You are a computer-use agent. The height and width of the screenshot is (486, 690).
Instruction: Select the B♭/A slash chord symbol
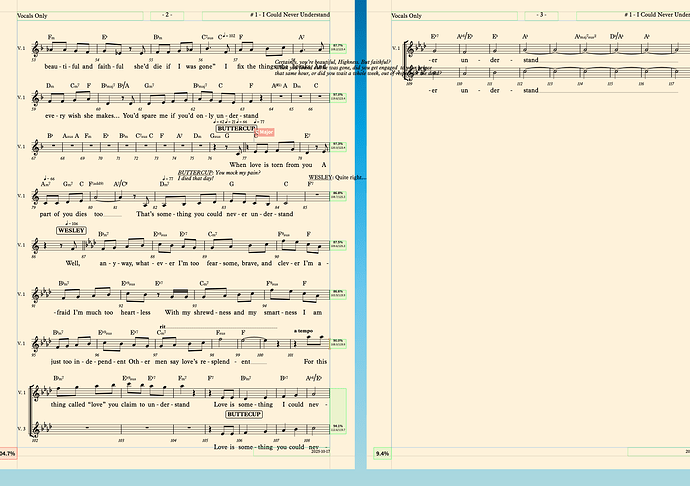pyautogui.click(x=123, y=85)
